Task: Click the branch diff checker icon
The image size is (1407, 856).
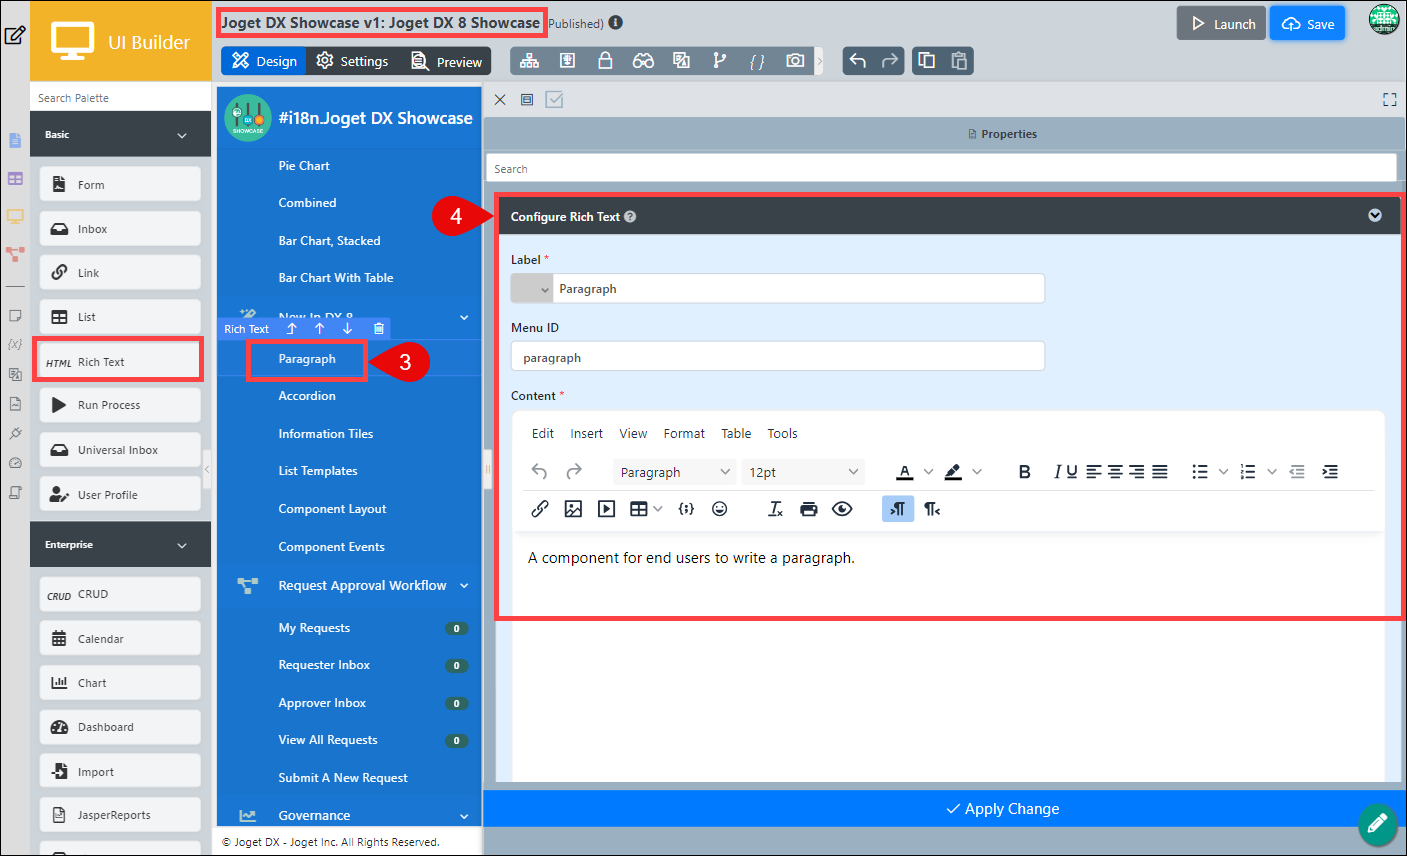Action: [x=719, y=61]
